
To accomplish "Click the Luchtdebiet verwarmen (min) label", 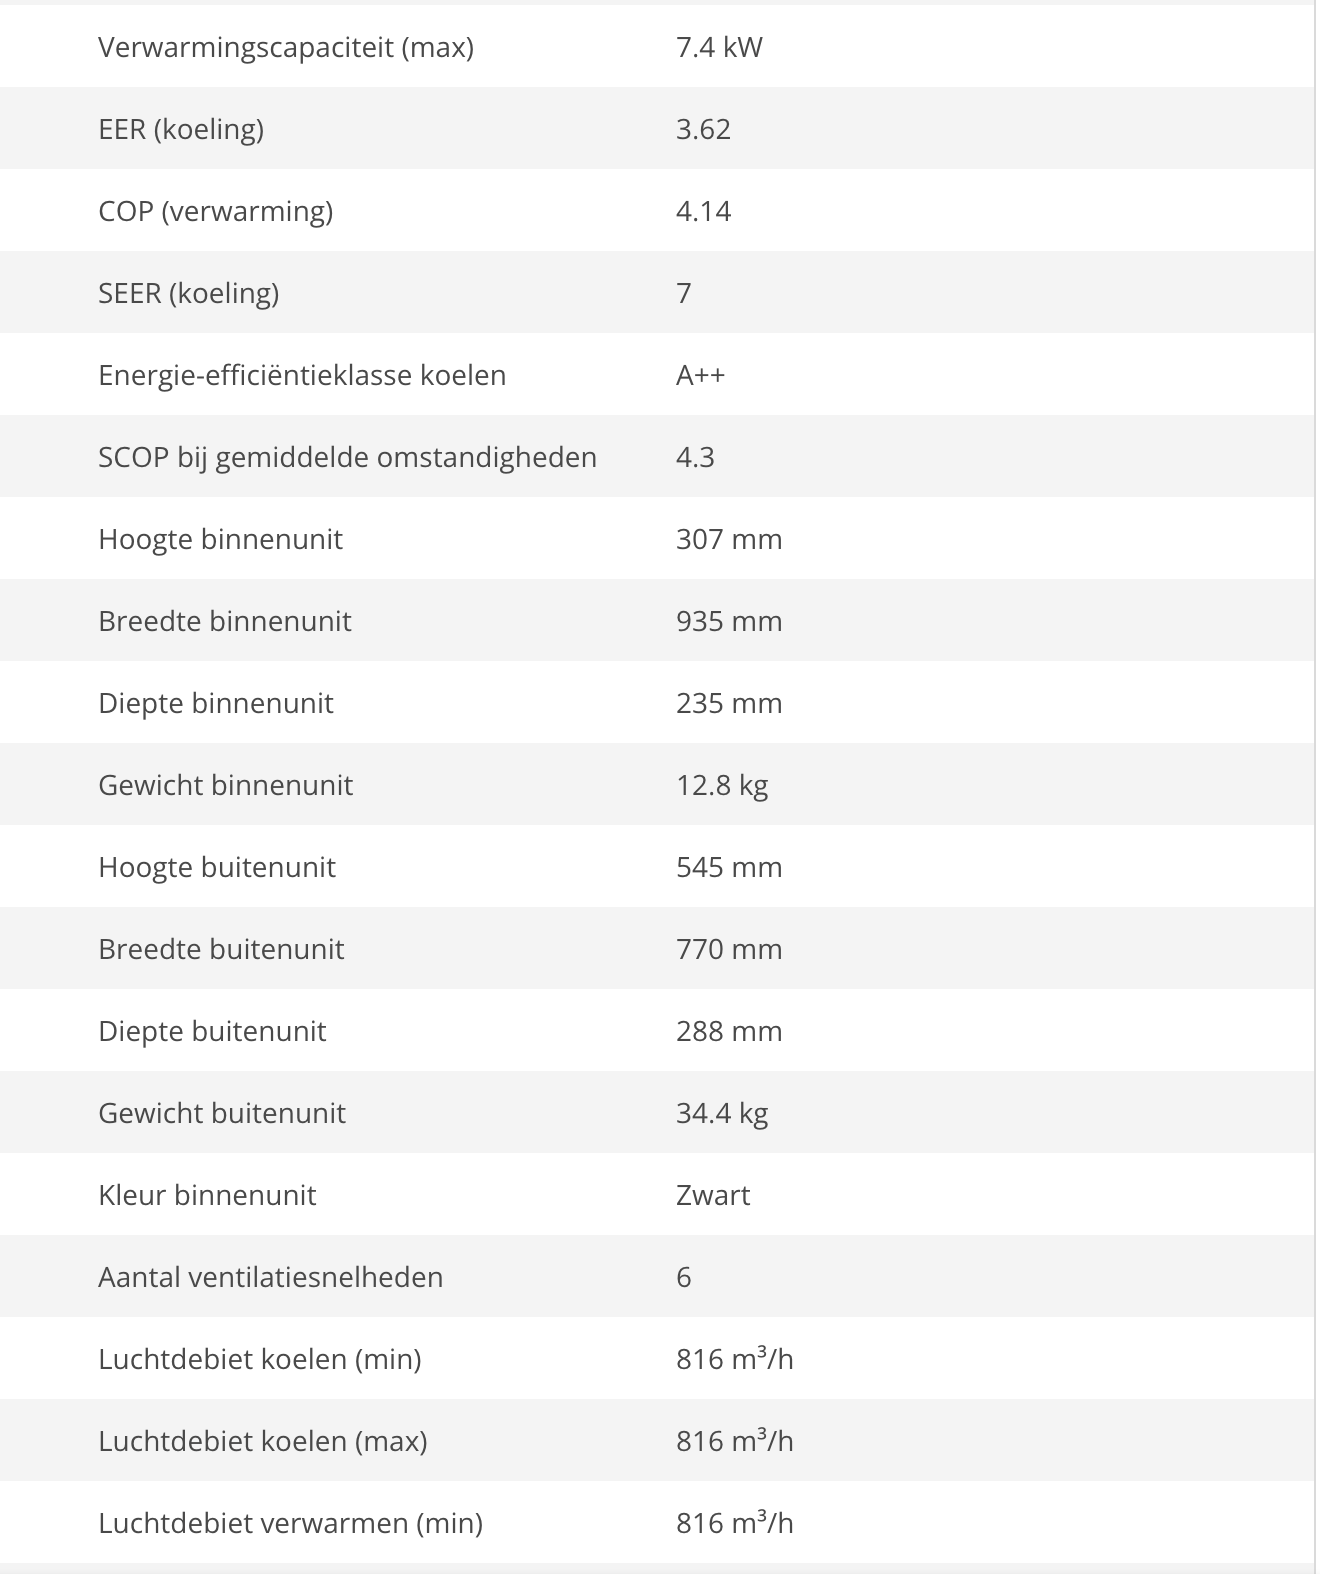I will click(290, 1523).
